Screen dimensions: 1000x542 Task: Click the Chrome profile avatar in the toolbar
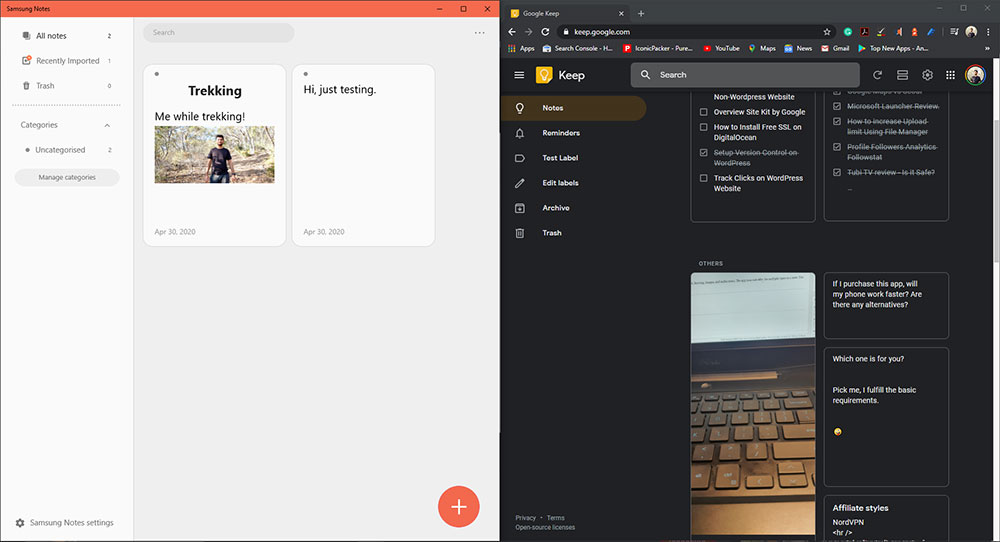(971, 32)
